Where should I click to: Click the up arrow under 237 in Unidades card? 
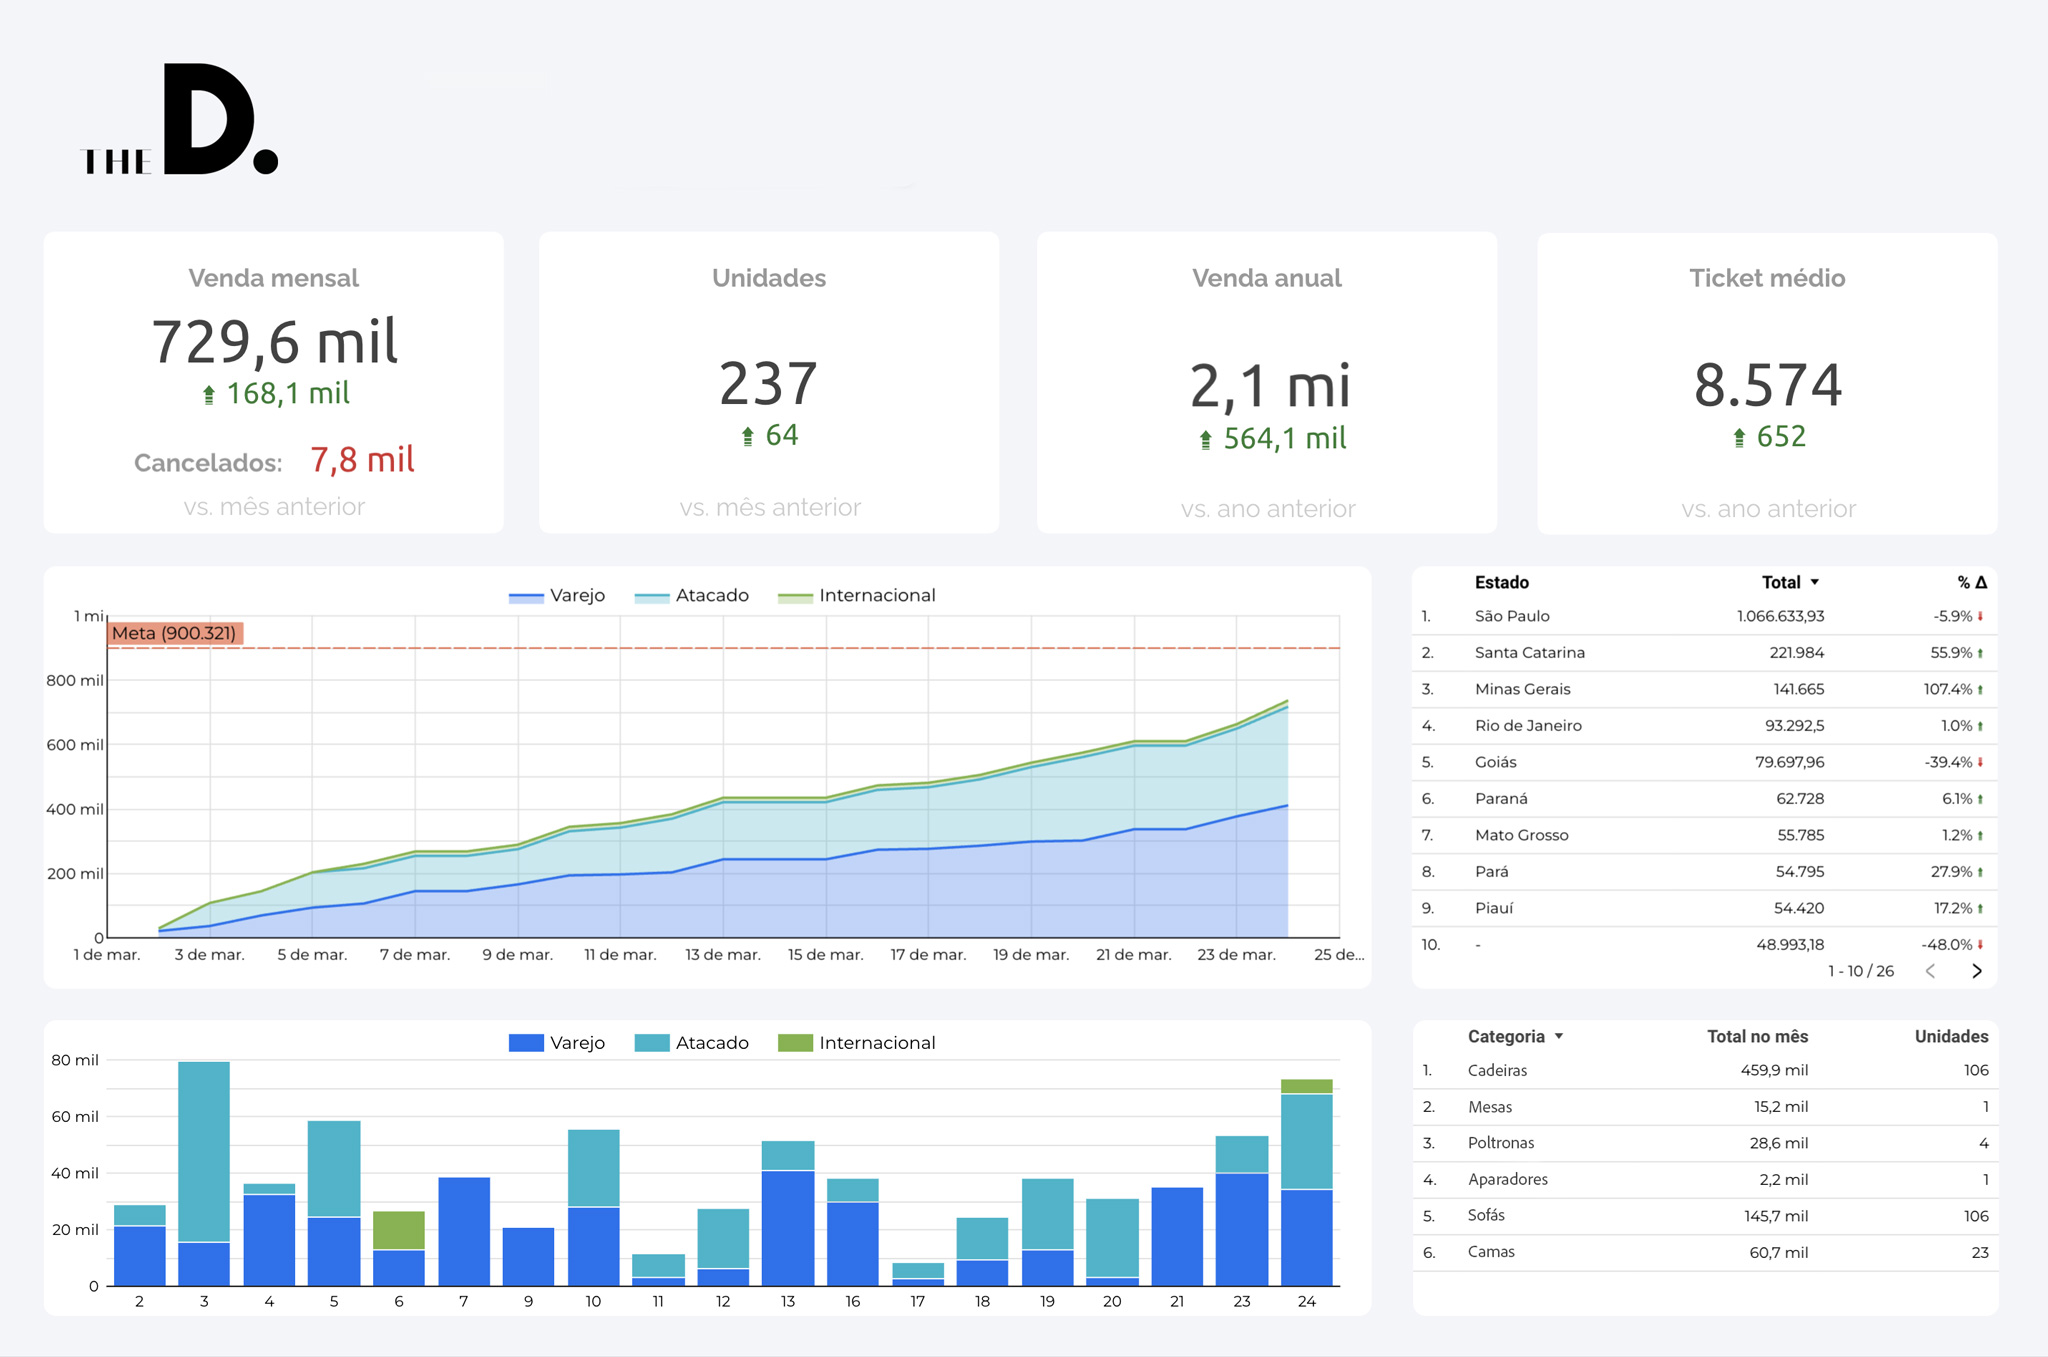pyautogui.click(x=747, y=435)
